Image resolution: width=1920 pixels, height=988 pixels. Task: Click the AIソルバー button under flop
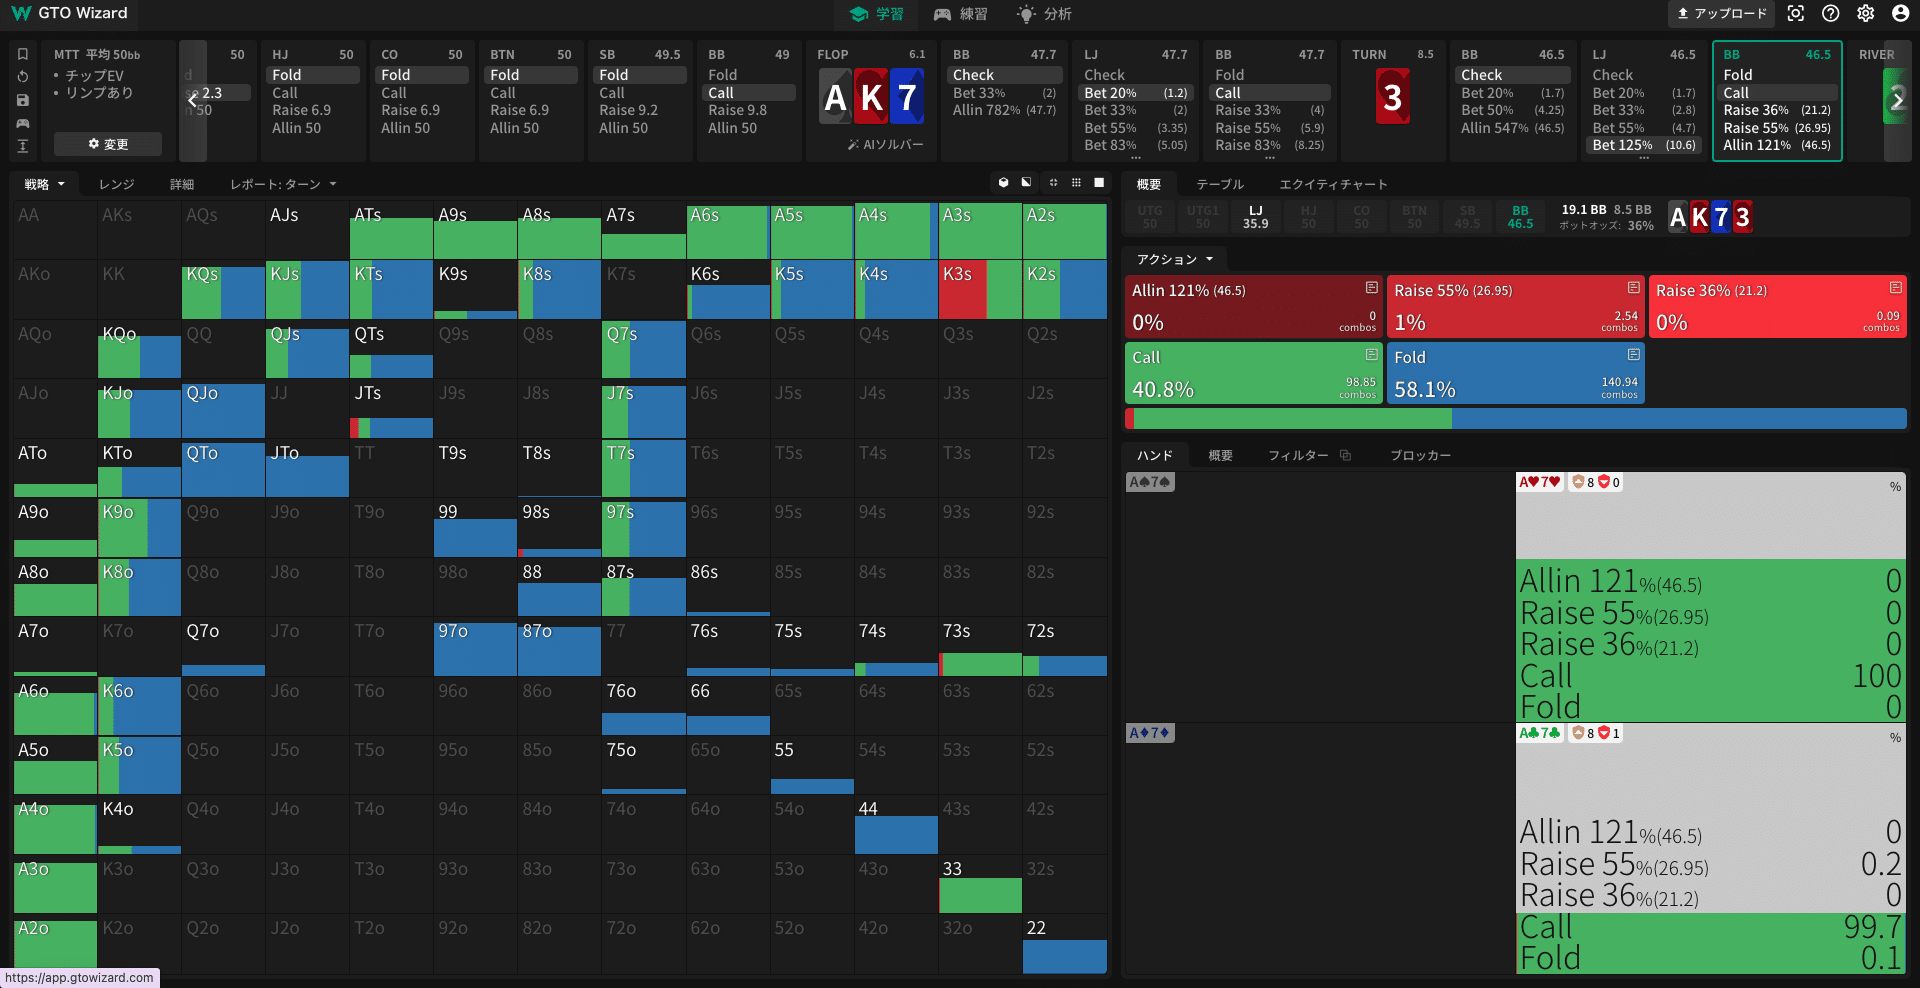885,145
